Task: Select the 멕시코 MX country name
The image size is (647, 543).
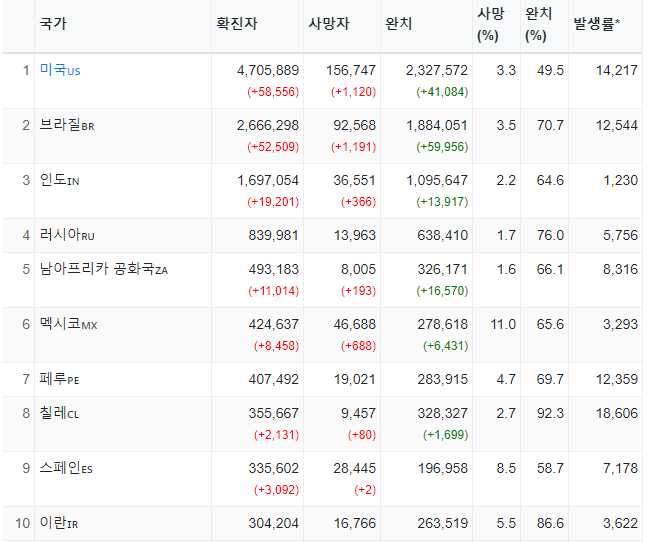Action: (x=68, y=324)
